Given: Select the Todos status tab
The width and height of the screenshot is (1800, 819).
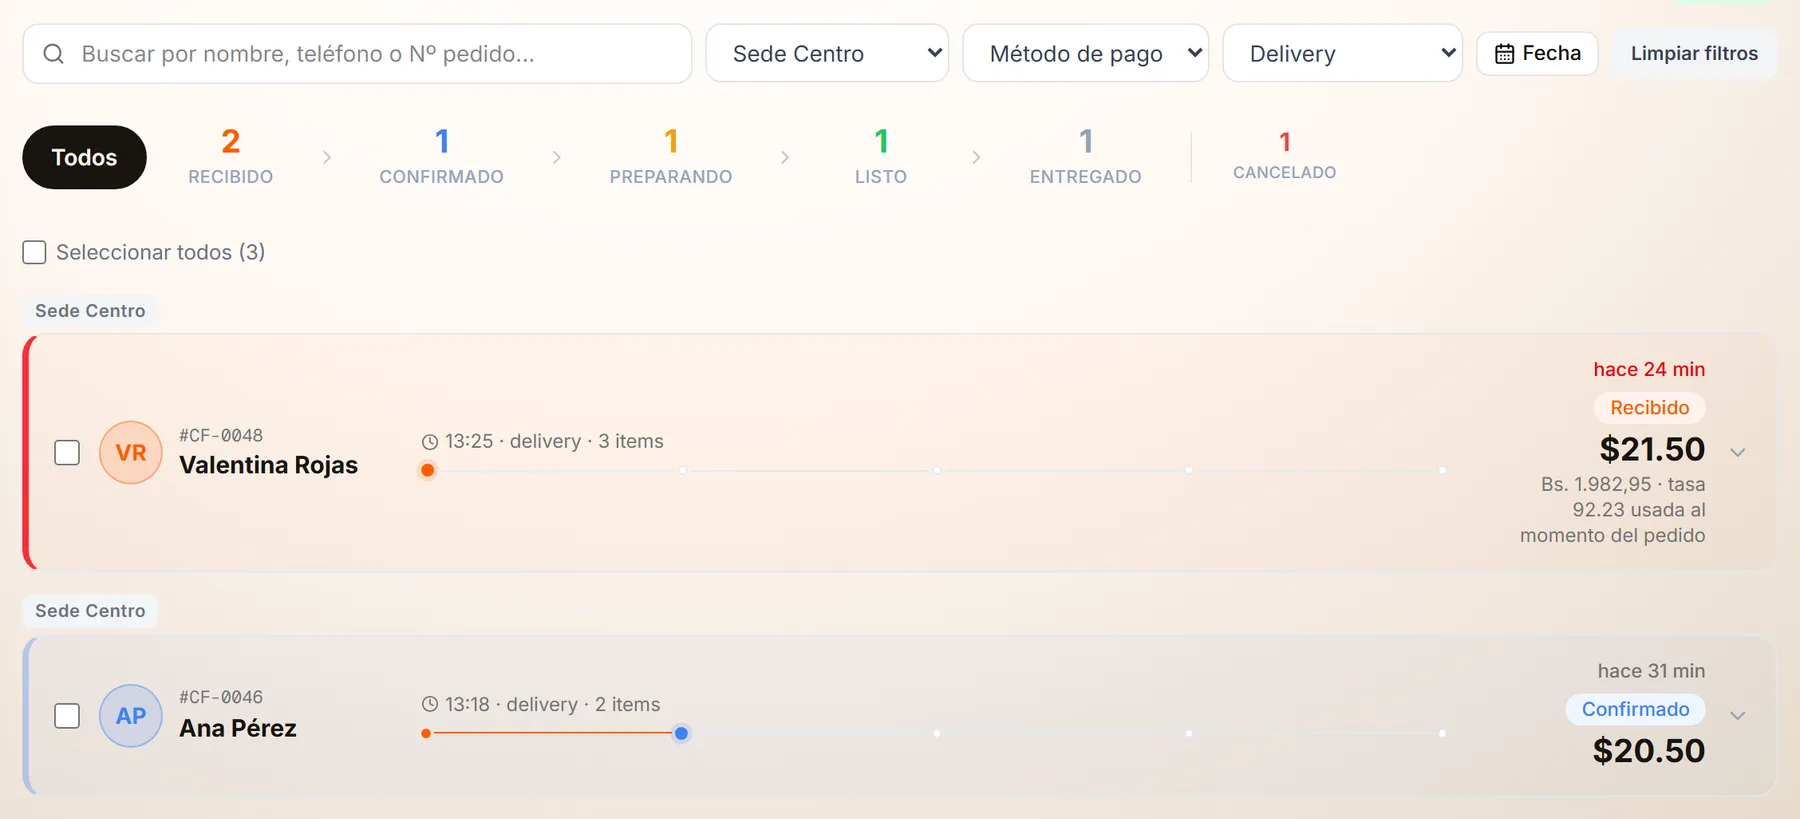Looking at the screenshot, I should click(x=84, y=157).
